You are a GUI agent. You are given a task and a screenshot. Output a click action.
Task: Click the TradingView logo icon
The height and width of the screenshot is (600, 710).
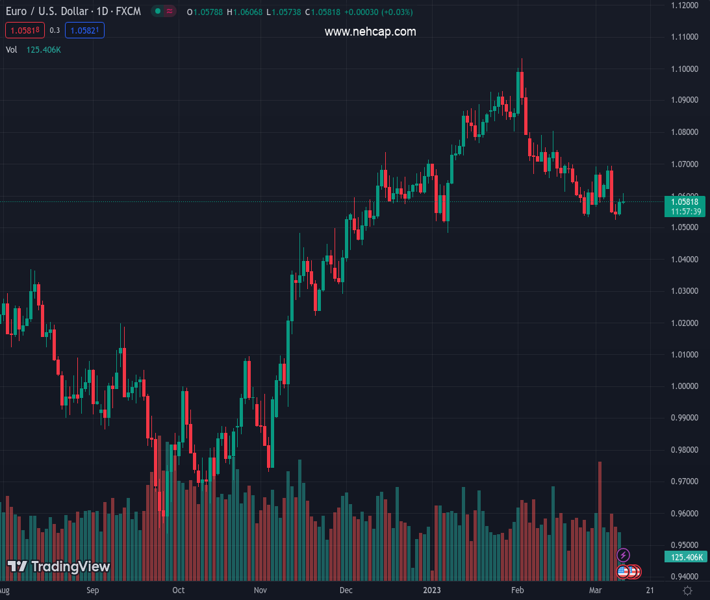(x=17, y=567)
